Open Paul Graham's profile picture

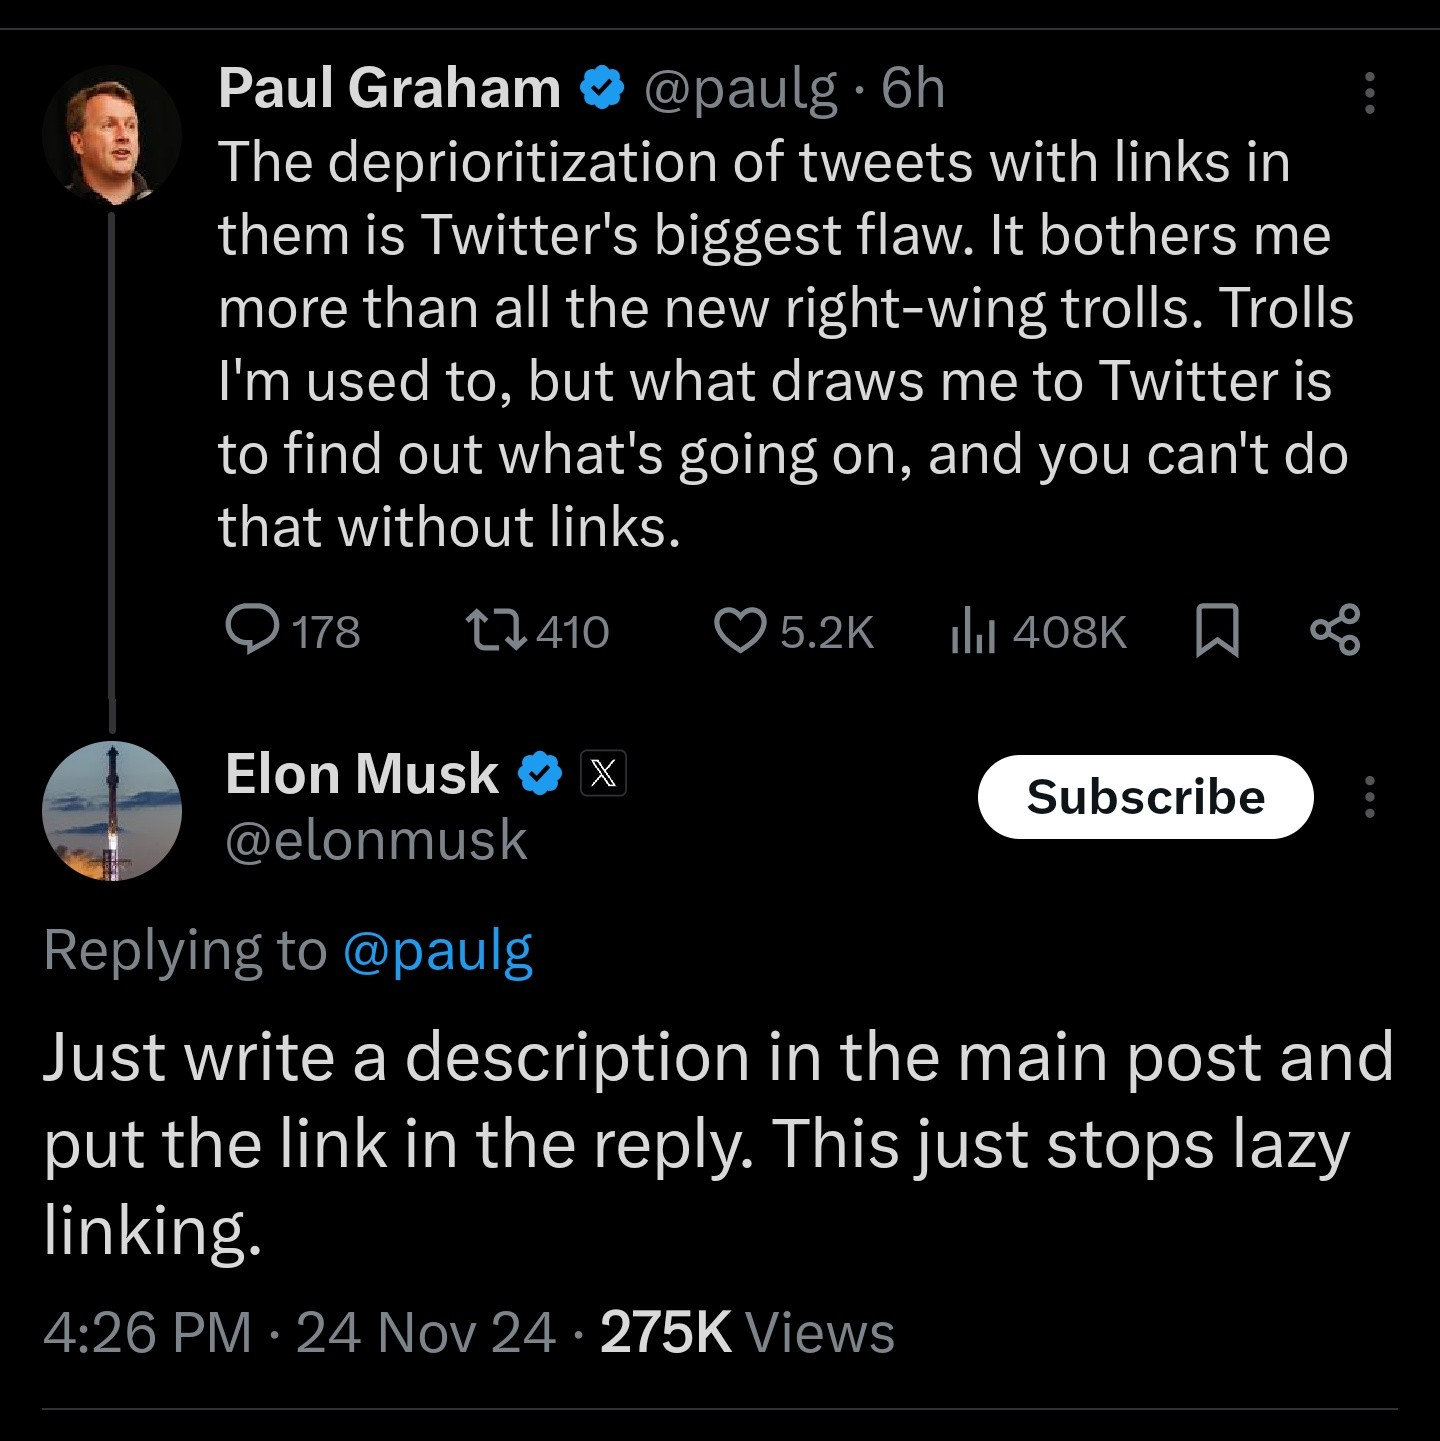click(112, 133)
